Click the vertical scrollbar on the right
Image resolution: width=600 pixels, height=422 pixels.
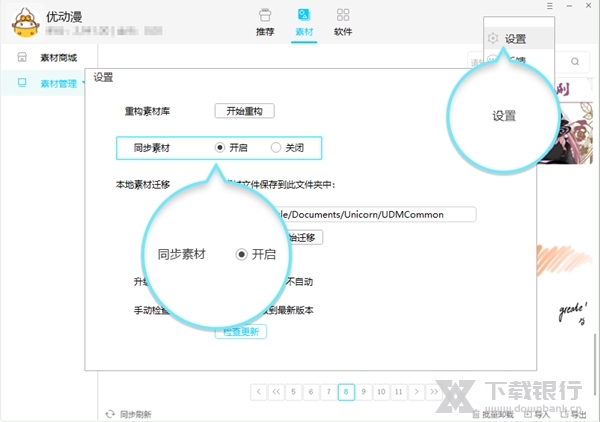[x=594, y=365]
